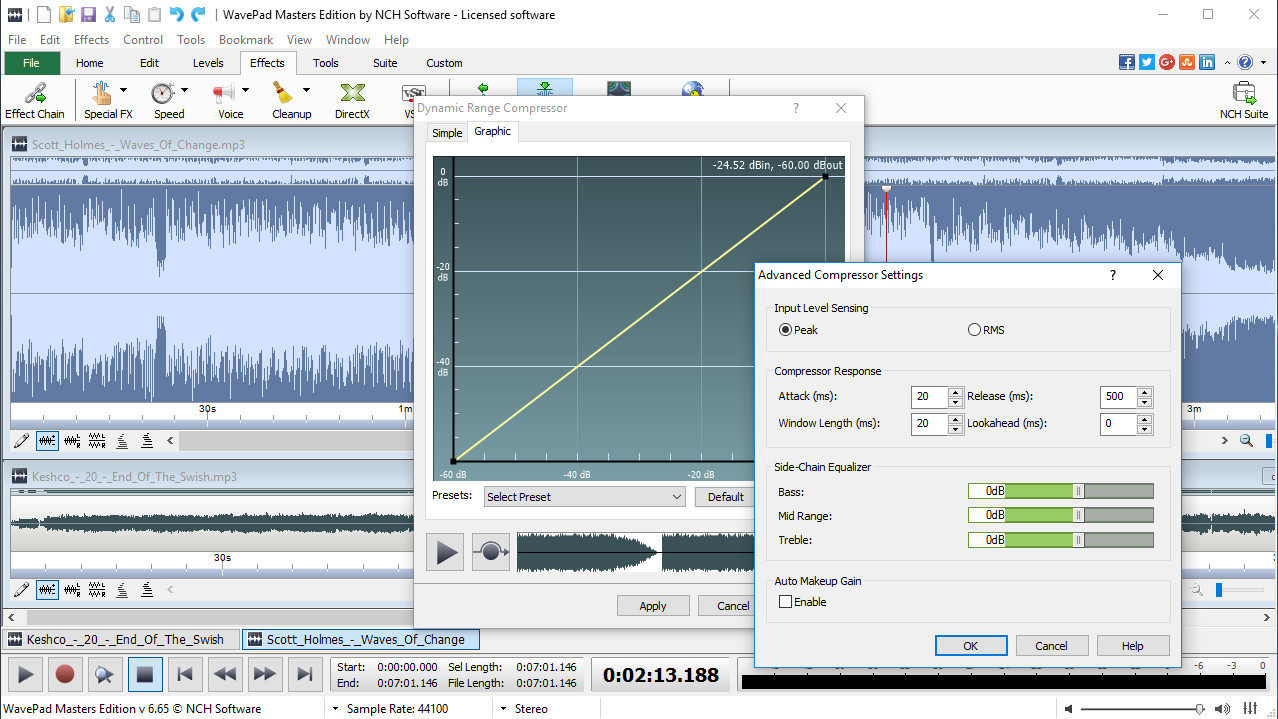Switch to the Simple tab
The width and height of the screenshot is (1278, 719).
pyautogui.click(x=447, y=133)
